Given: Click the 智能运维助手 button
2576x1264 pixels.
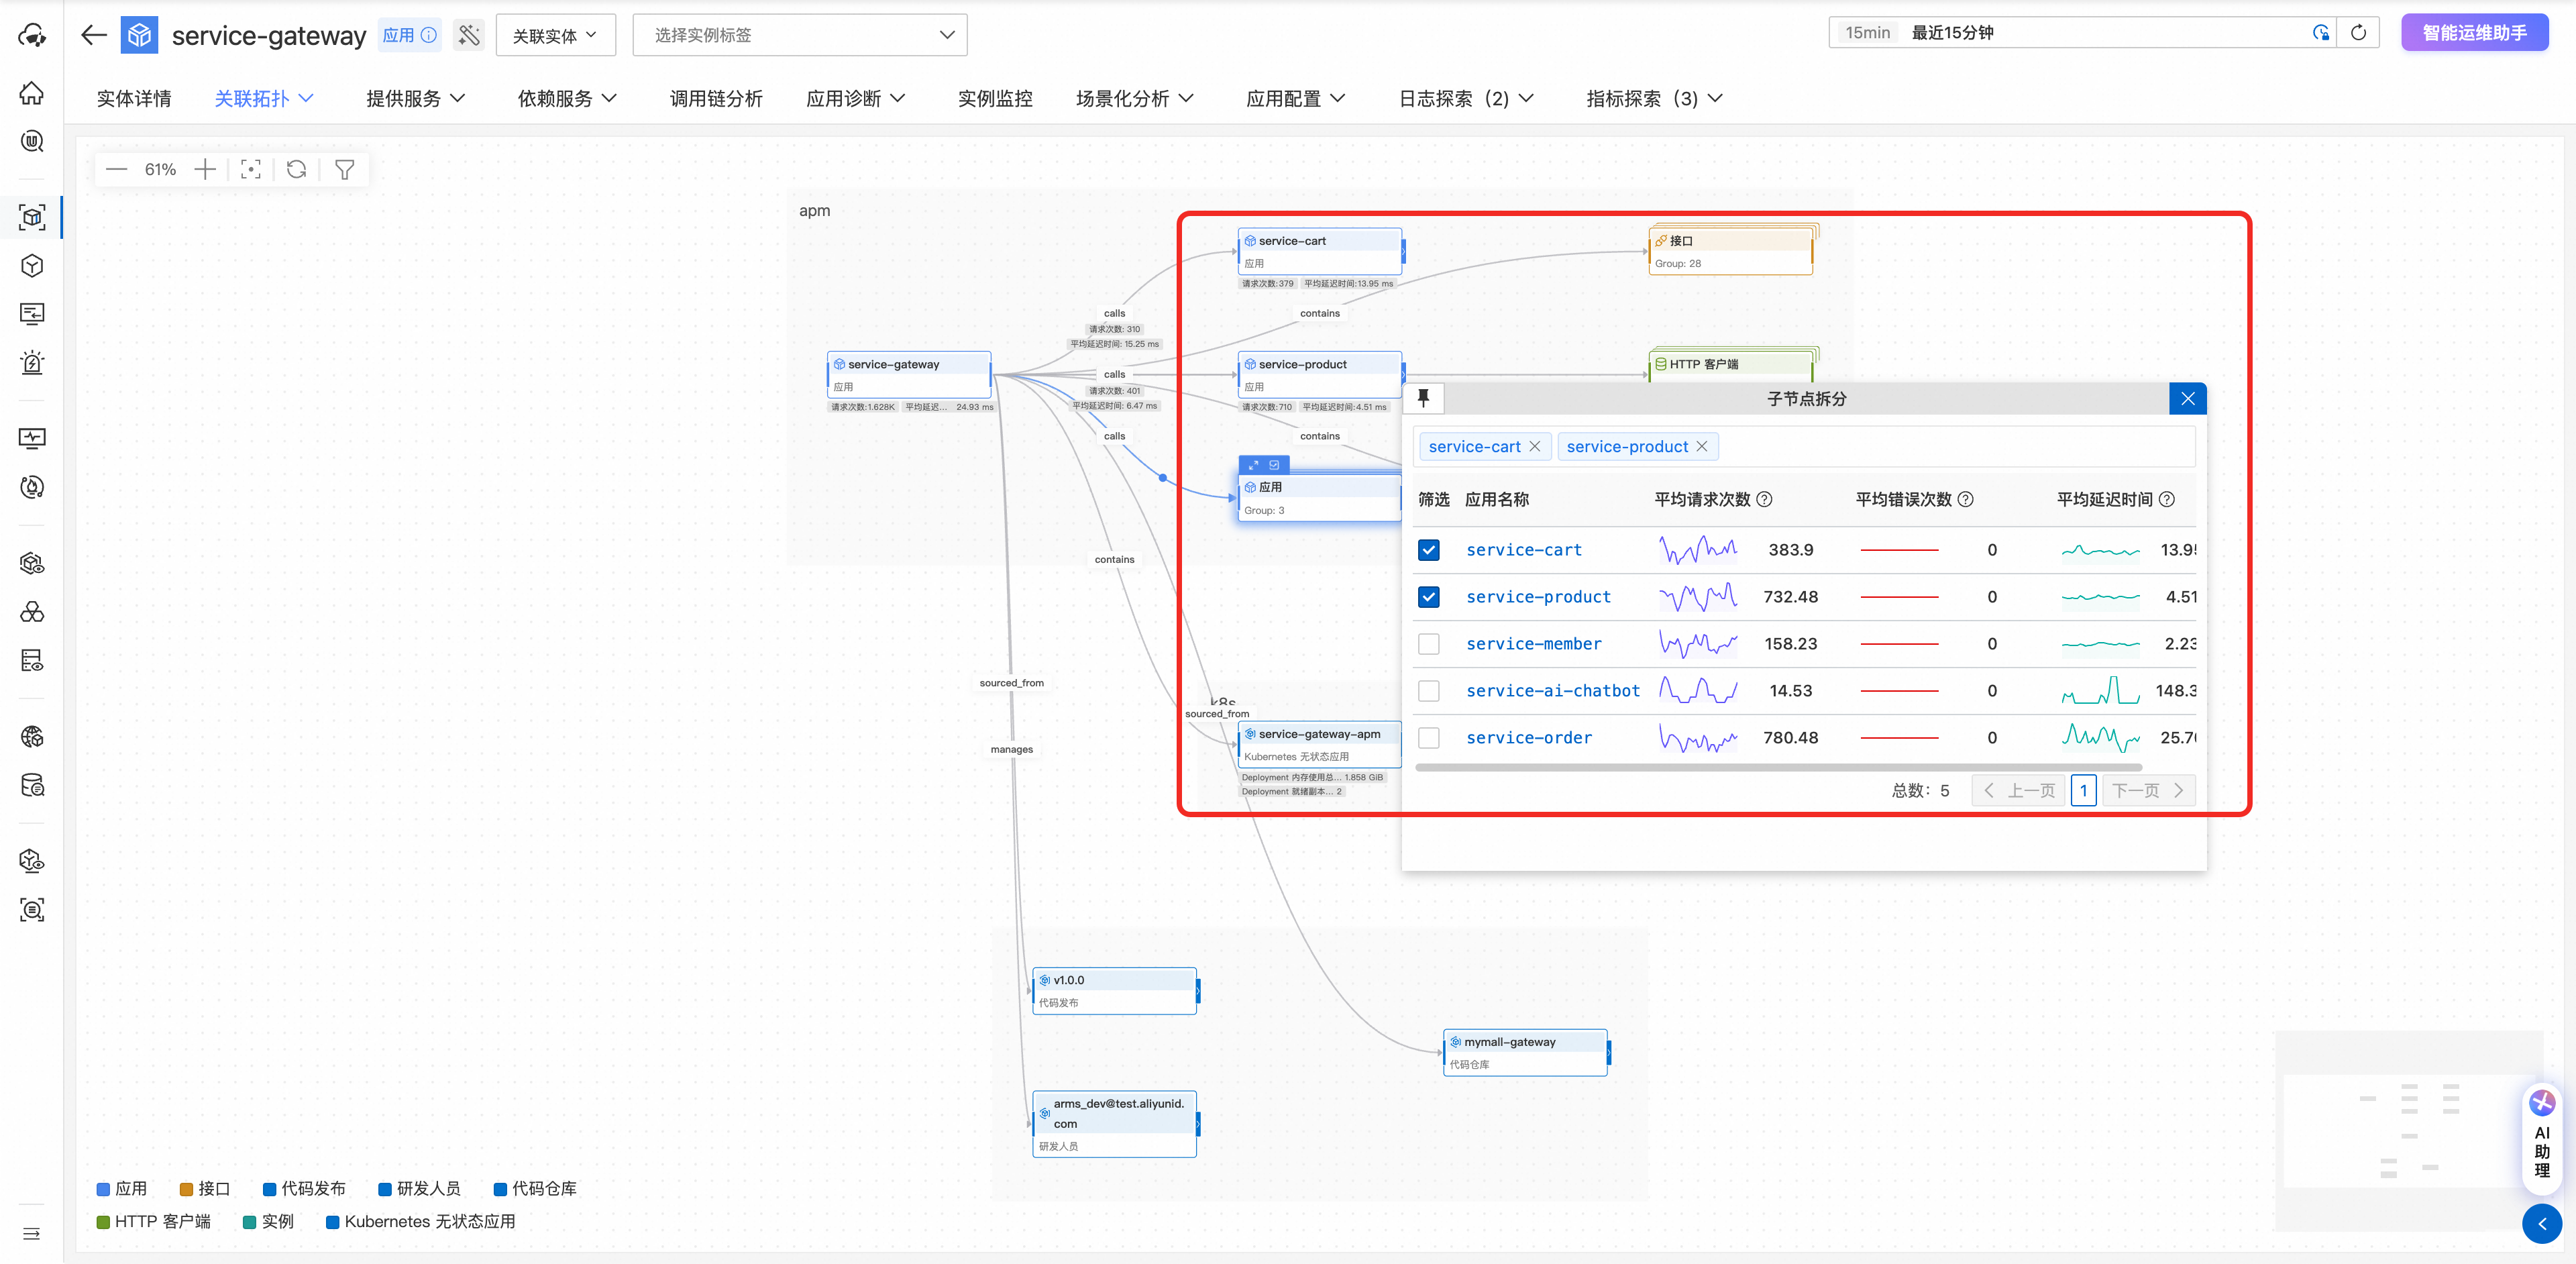Looking at the screenshot, I should click(2474, 33).
